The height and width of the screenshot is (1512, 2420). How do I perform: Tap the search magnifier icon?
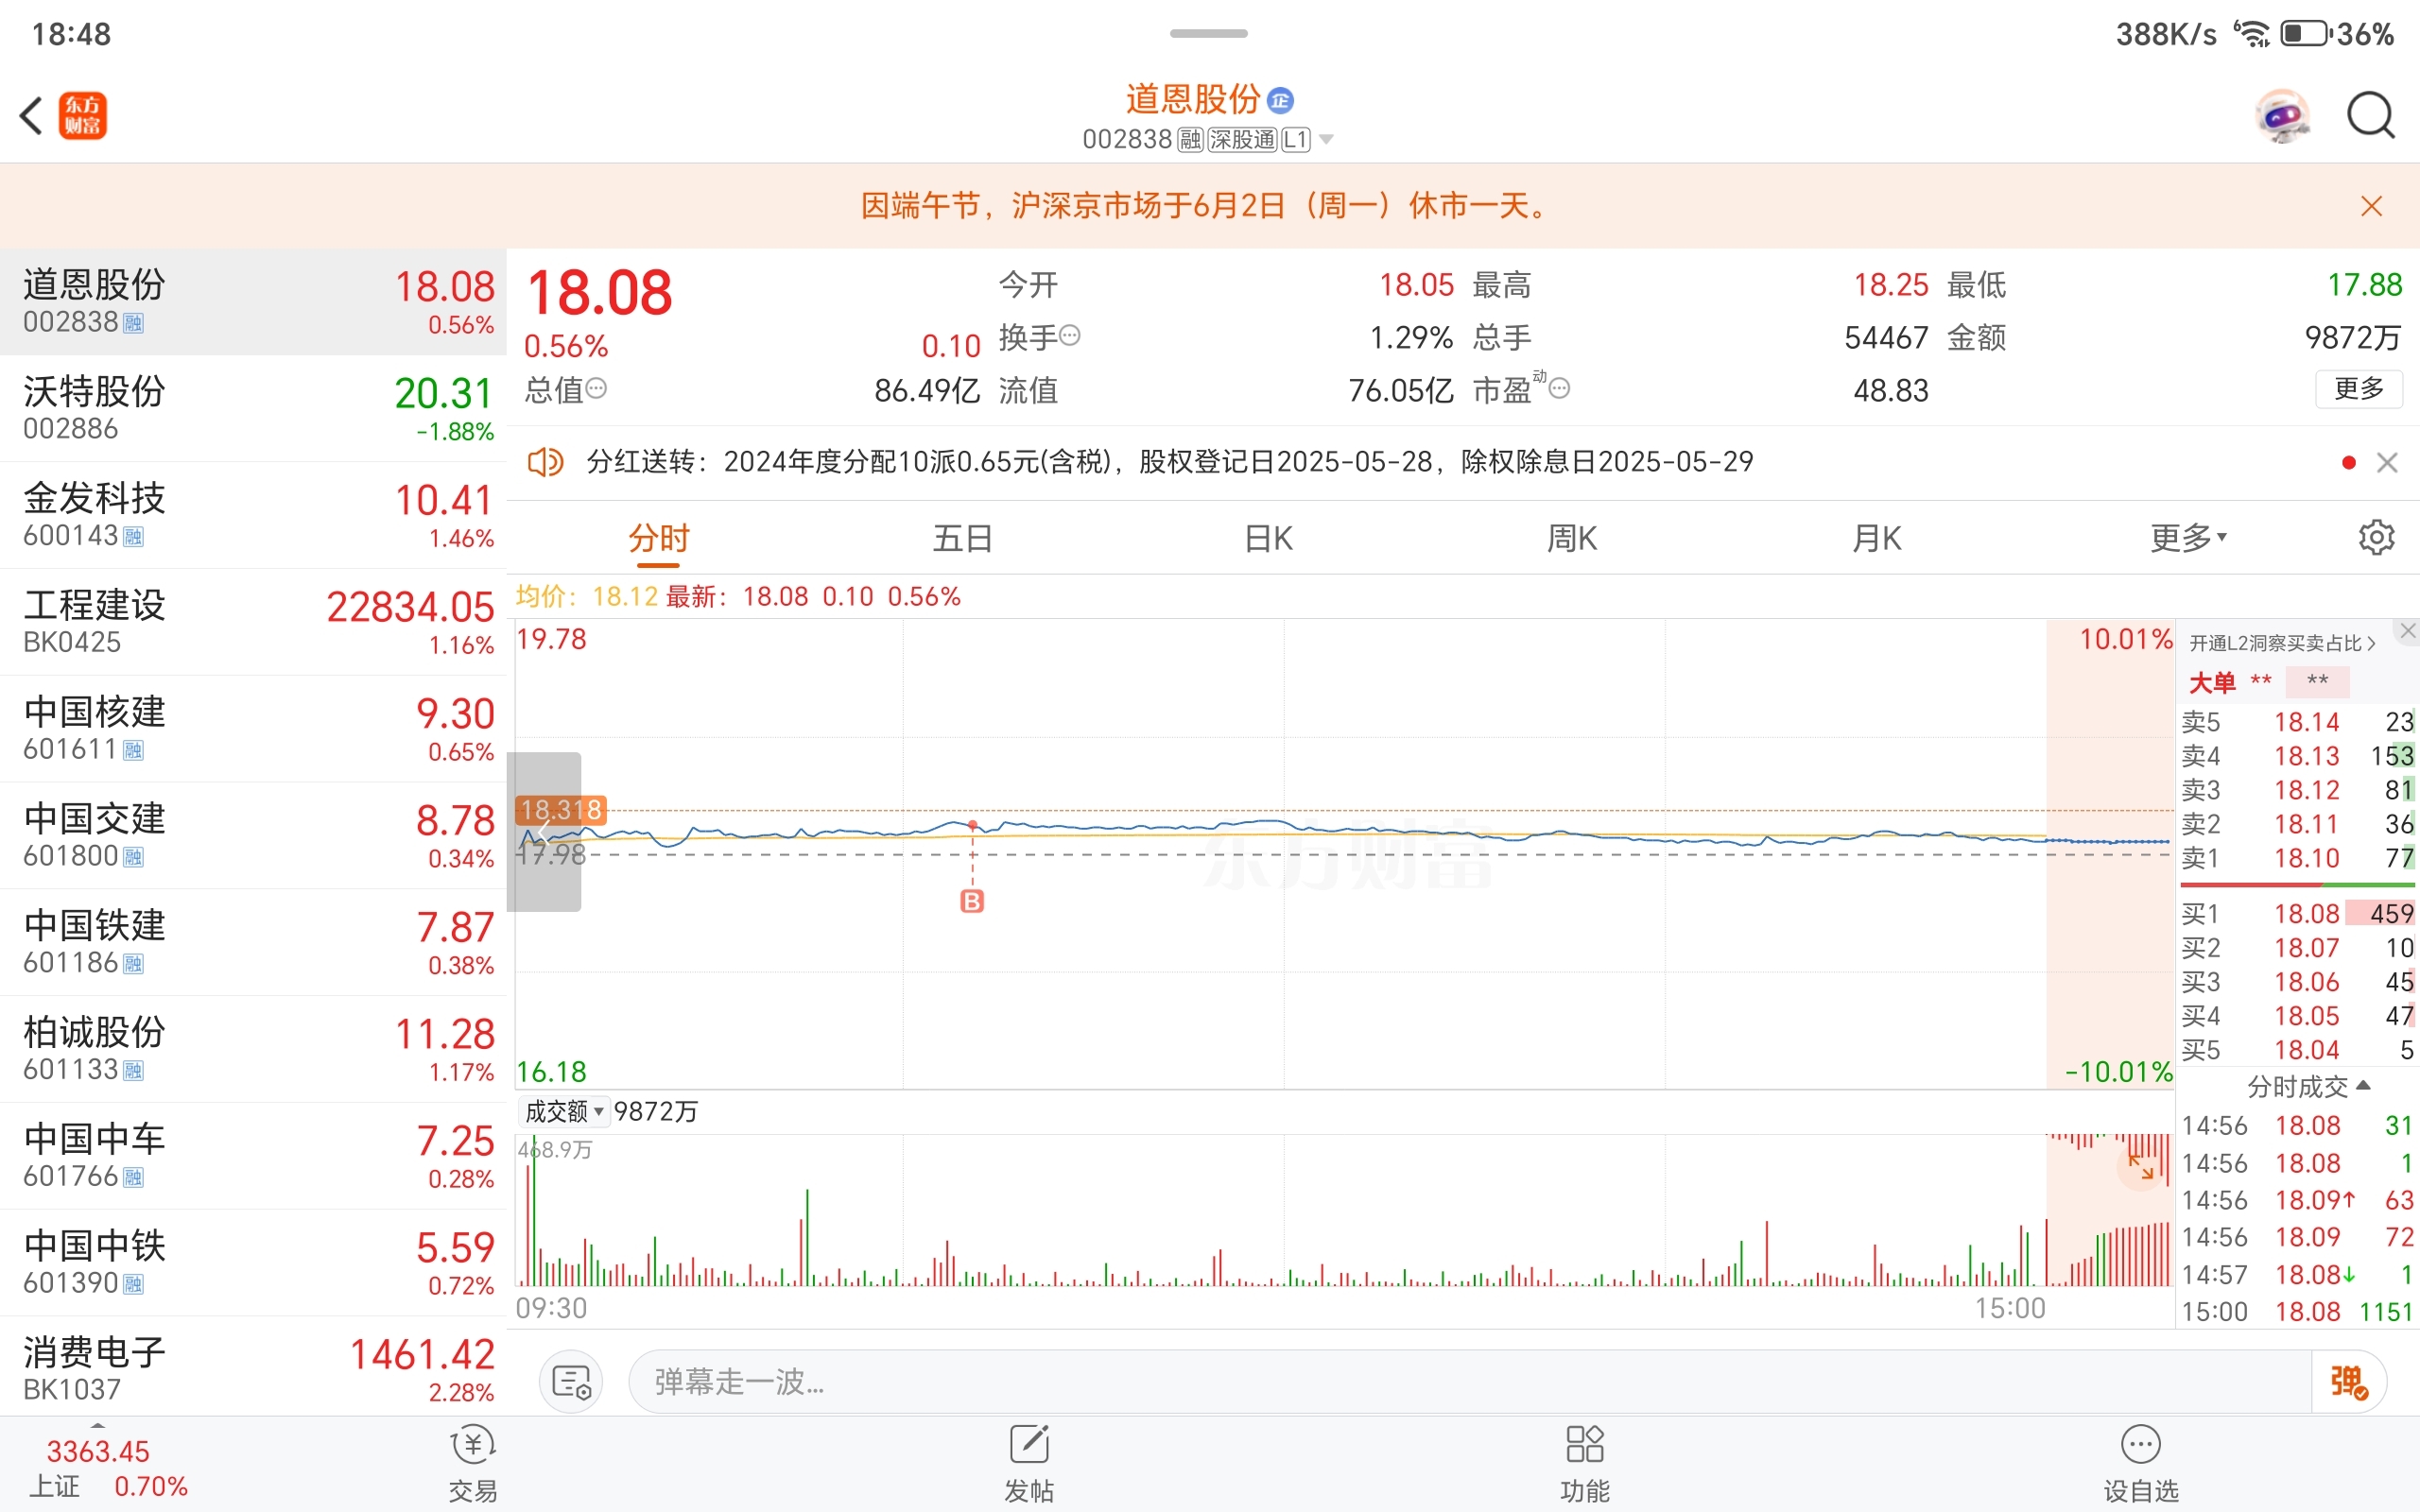(2371, 116)
